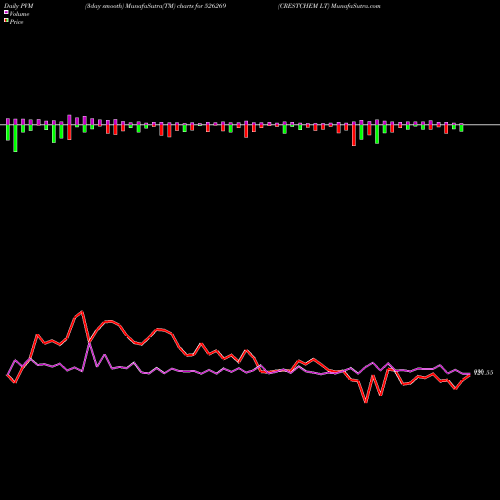Click the '(CRESTCHEM LT) MunafaSutra.com' header text
500x500 pixels.
[329, 6]
